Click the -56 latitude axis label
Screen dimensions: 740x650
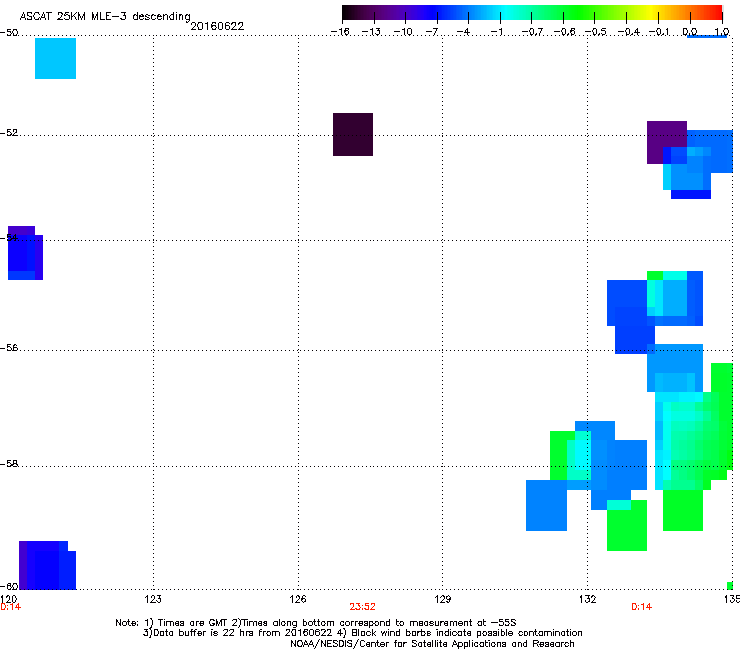tap(9, 348)
